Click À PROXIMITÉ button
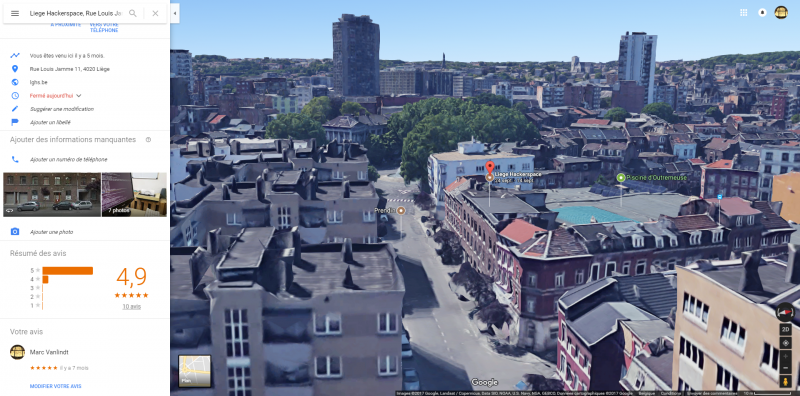The image size is (800, 396). click(x=65, y=24)
